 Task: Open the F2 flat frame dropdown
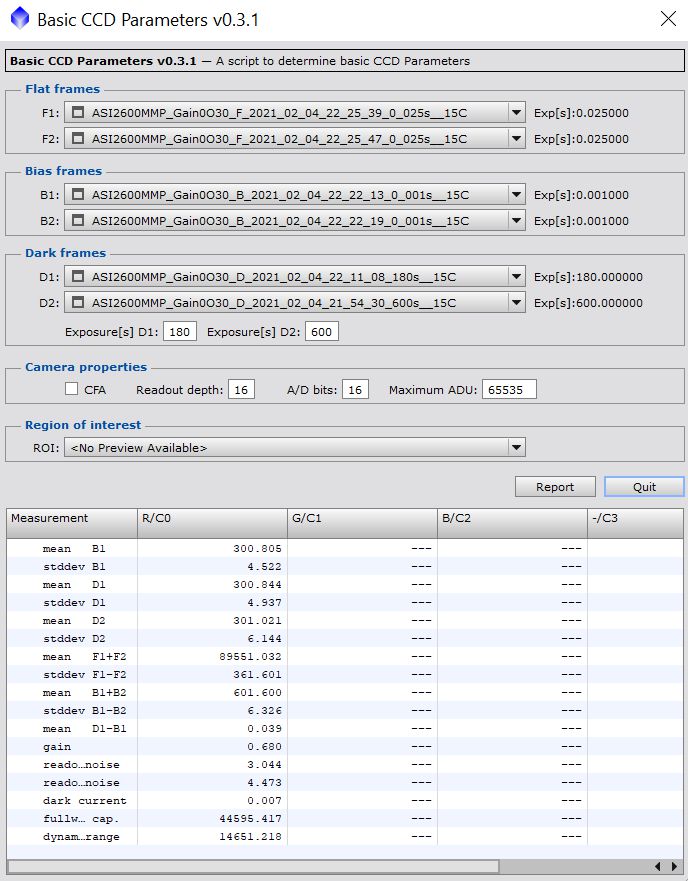coord(516,139)
